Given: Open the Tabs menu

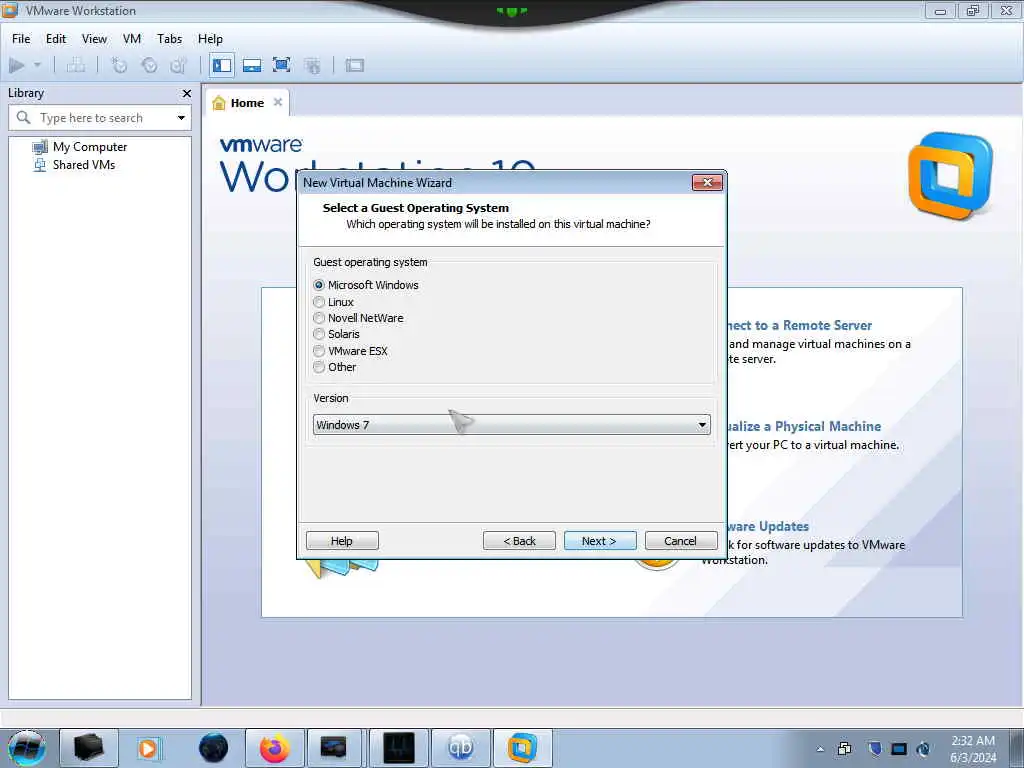Looking at the screenshot, I should pyautogui.click(x=170, y=39).
